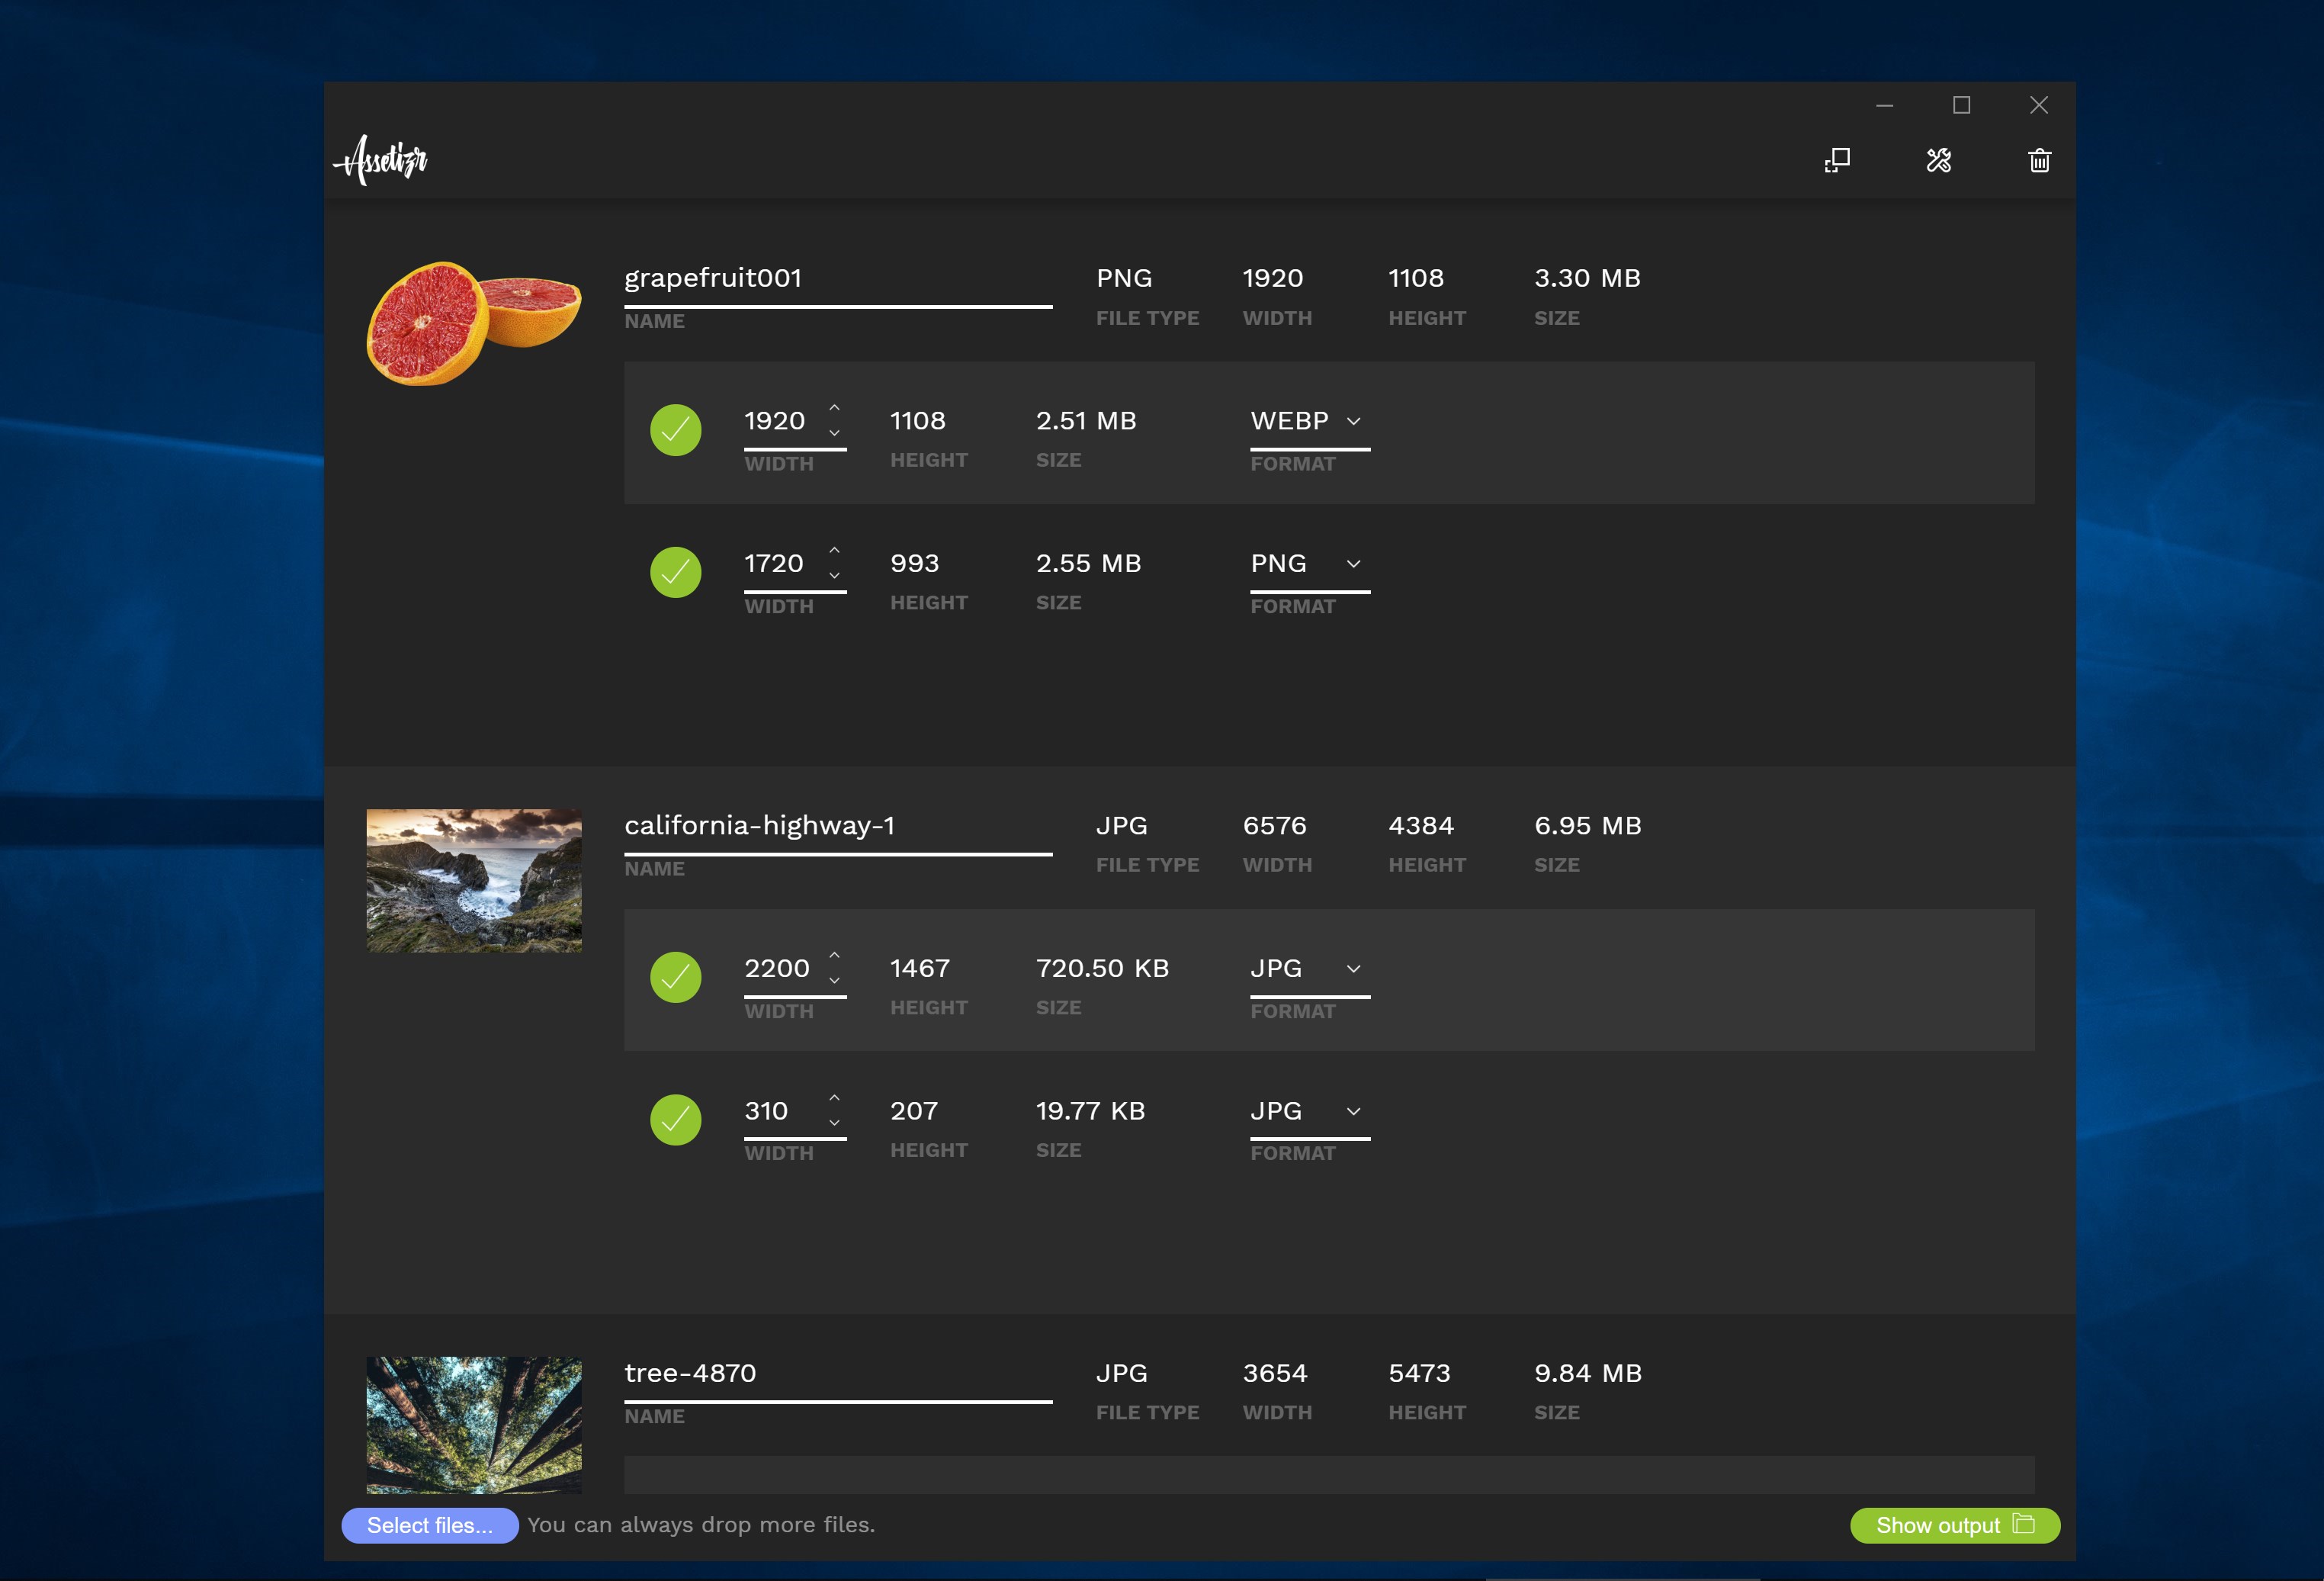The height and width of the screenshot is (1581, 2324).
Task: Toggle green check of 2200 wide output
Action: (676, 977)
